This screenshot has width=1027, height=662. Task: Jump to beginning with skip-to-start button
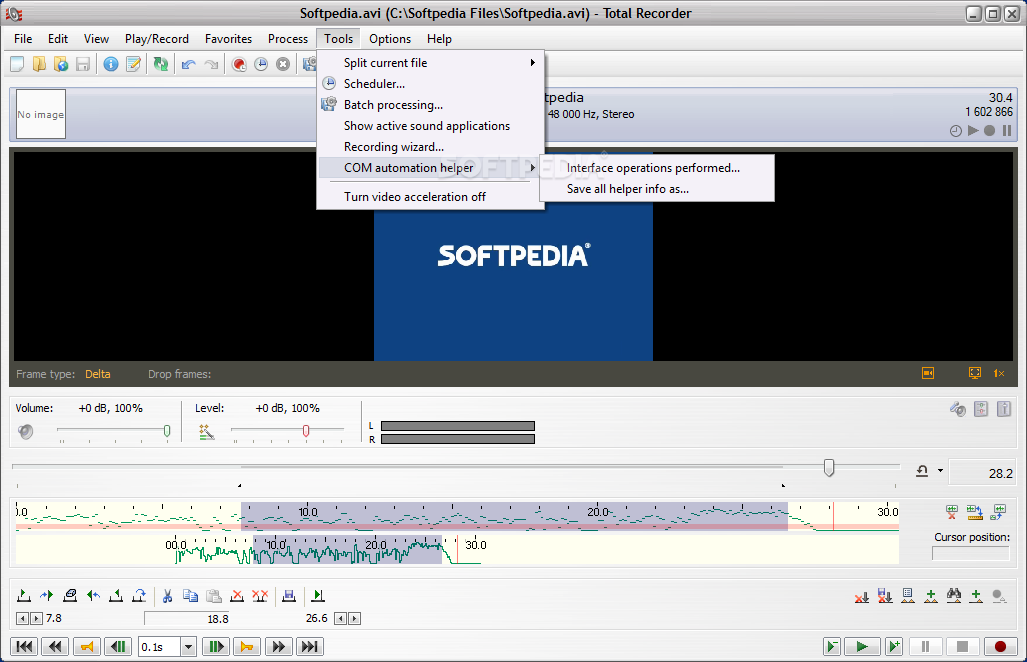(x=24, y=647)
